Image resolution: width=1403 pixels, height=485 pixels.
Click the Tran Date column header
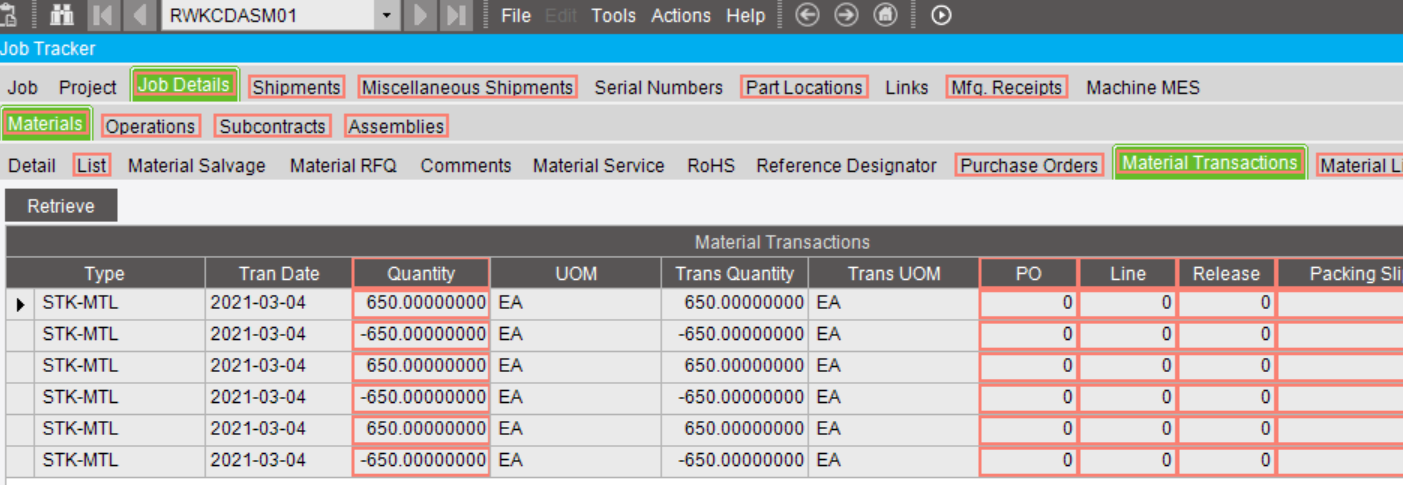[x=279, y=273]
